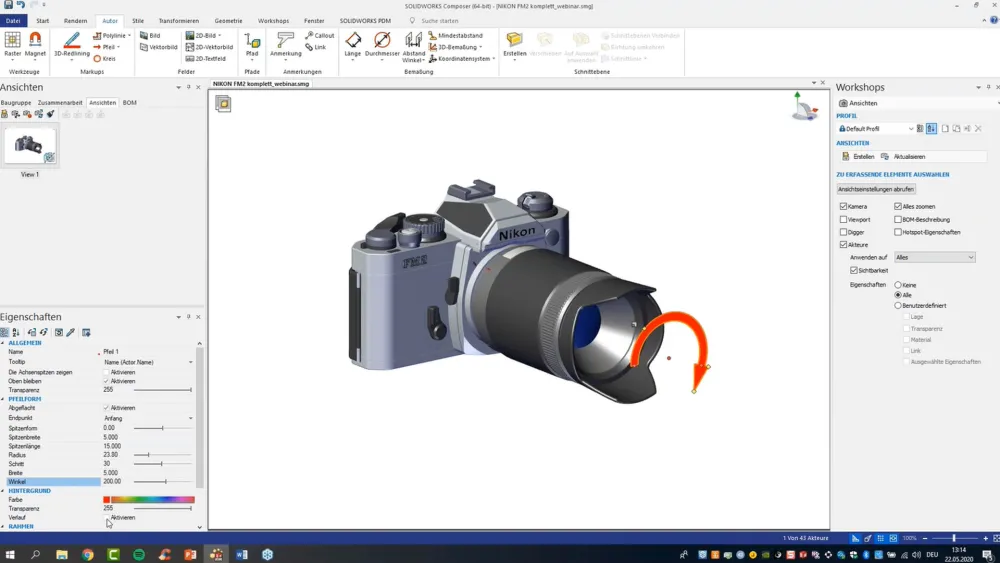Select Abstand Winkel measurement
This screenshot has height=563, width=1000.
(413, 47)
